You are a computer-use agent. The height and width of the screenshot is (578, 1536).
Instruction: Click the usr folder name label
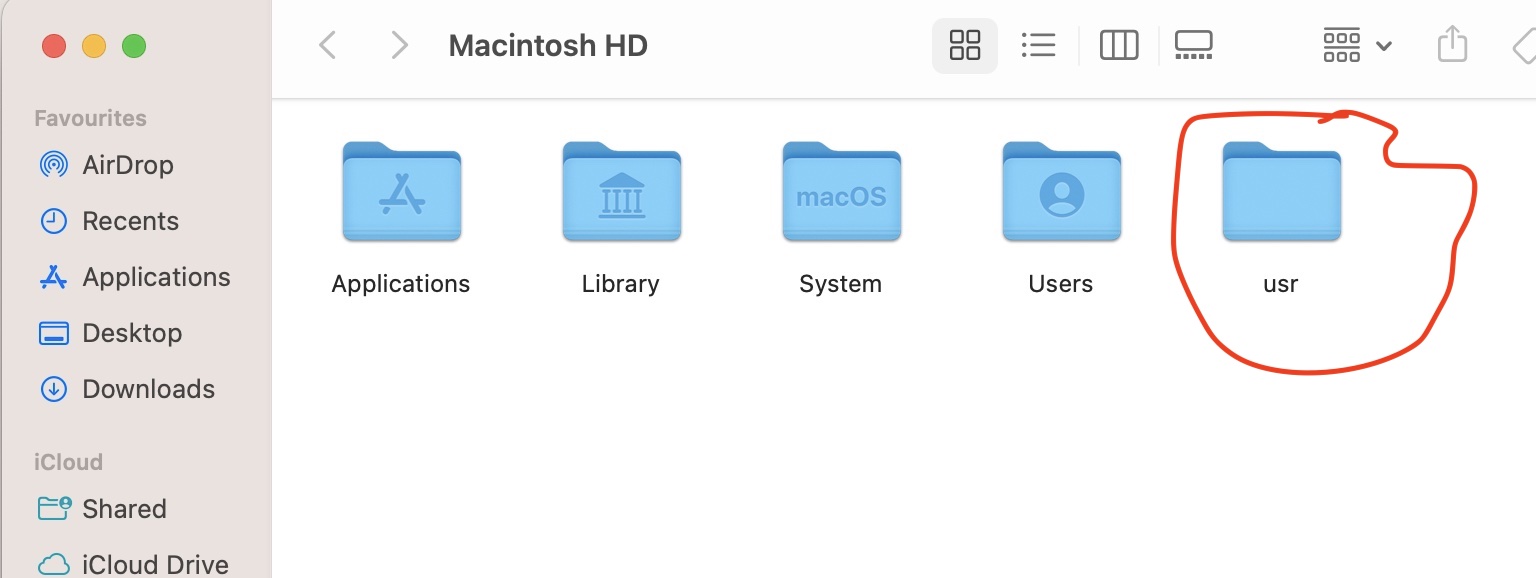(1281, 284)
